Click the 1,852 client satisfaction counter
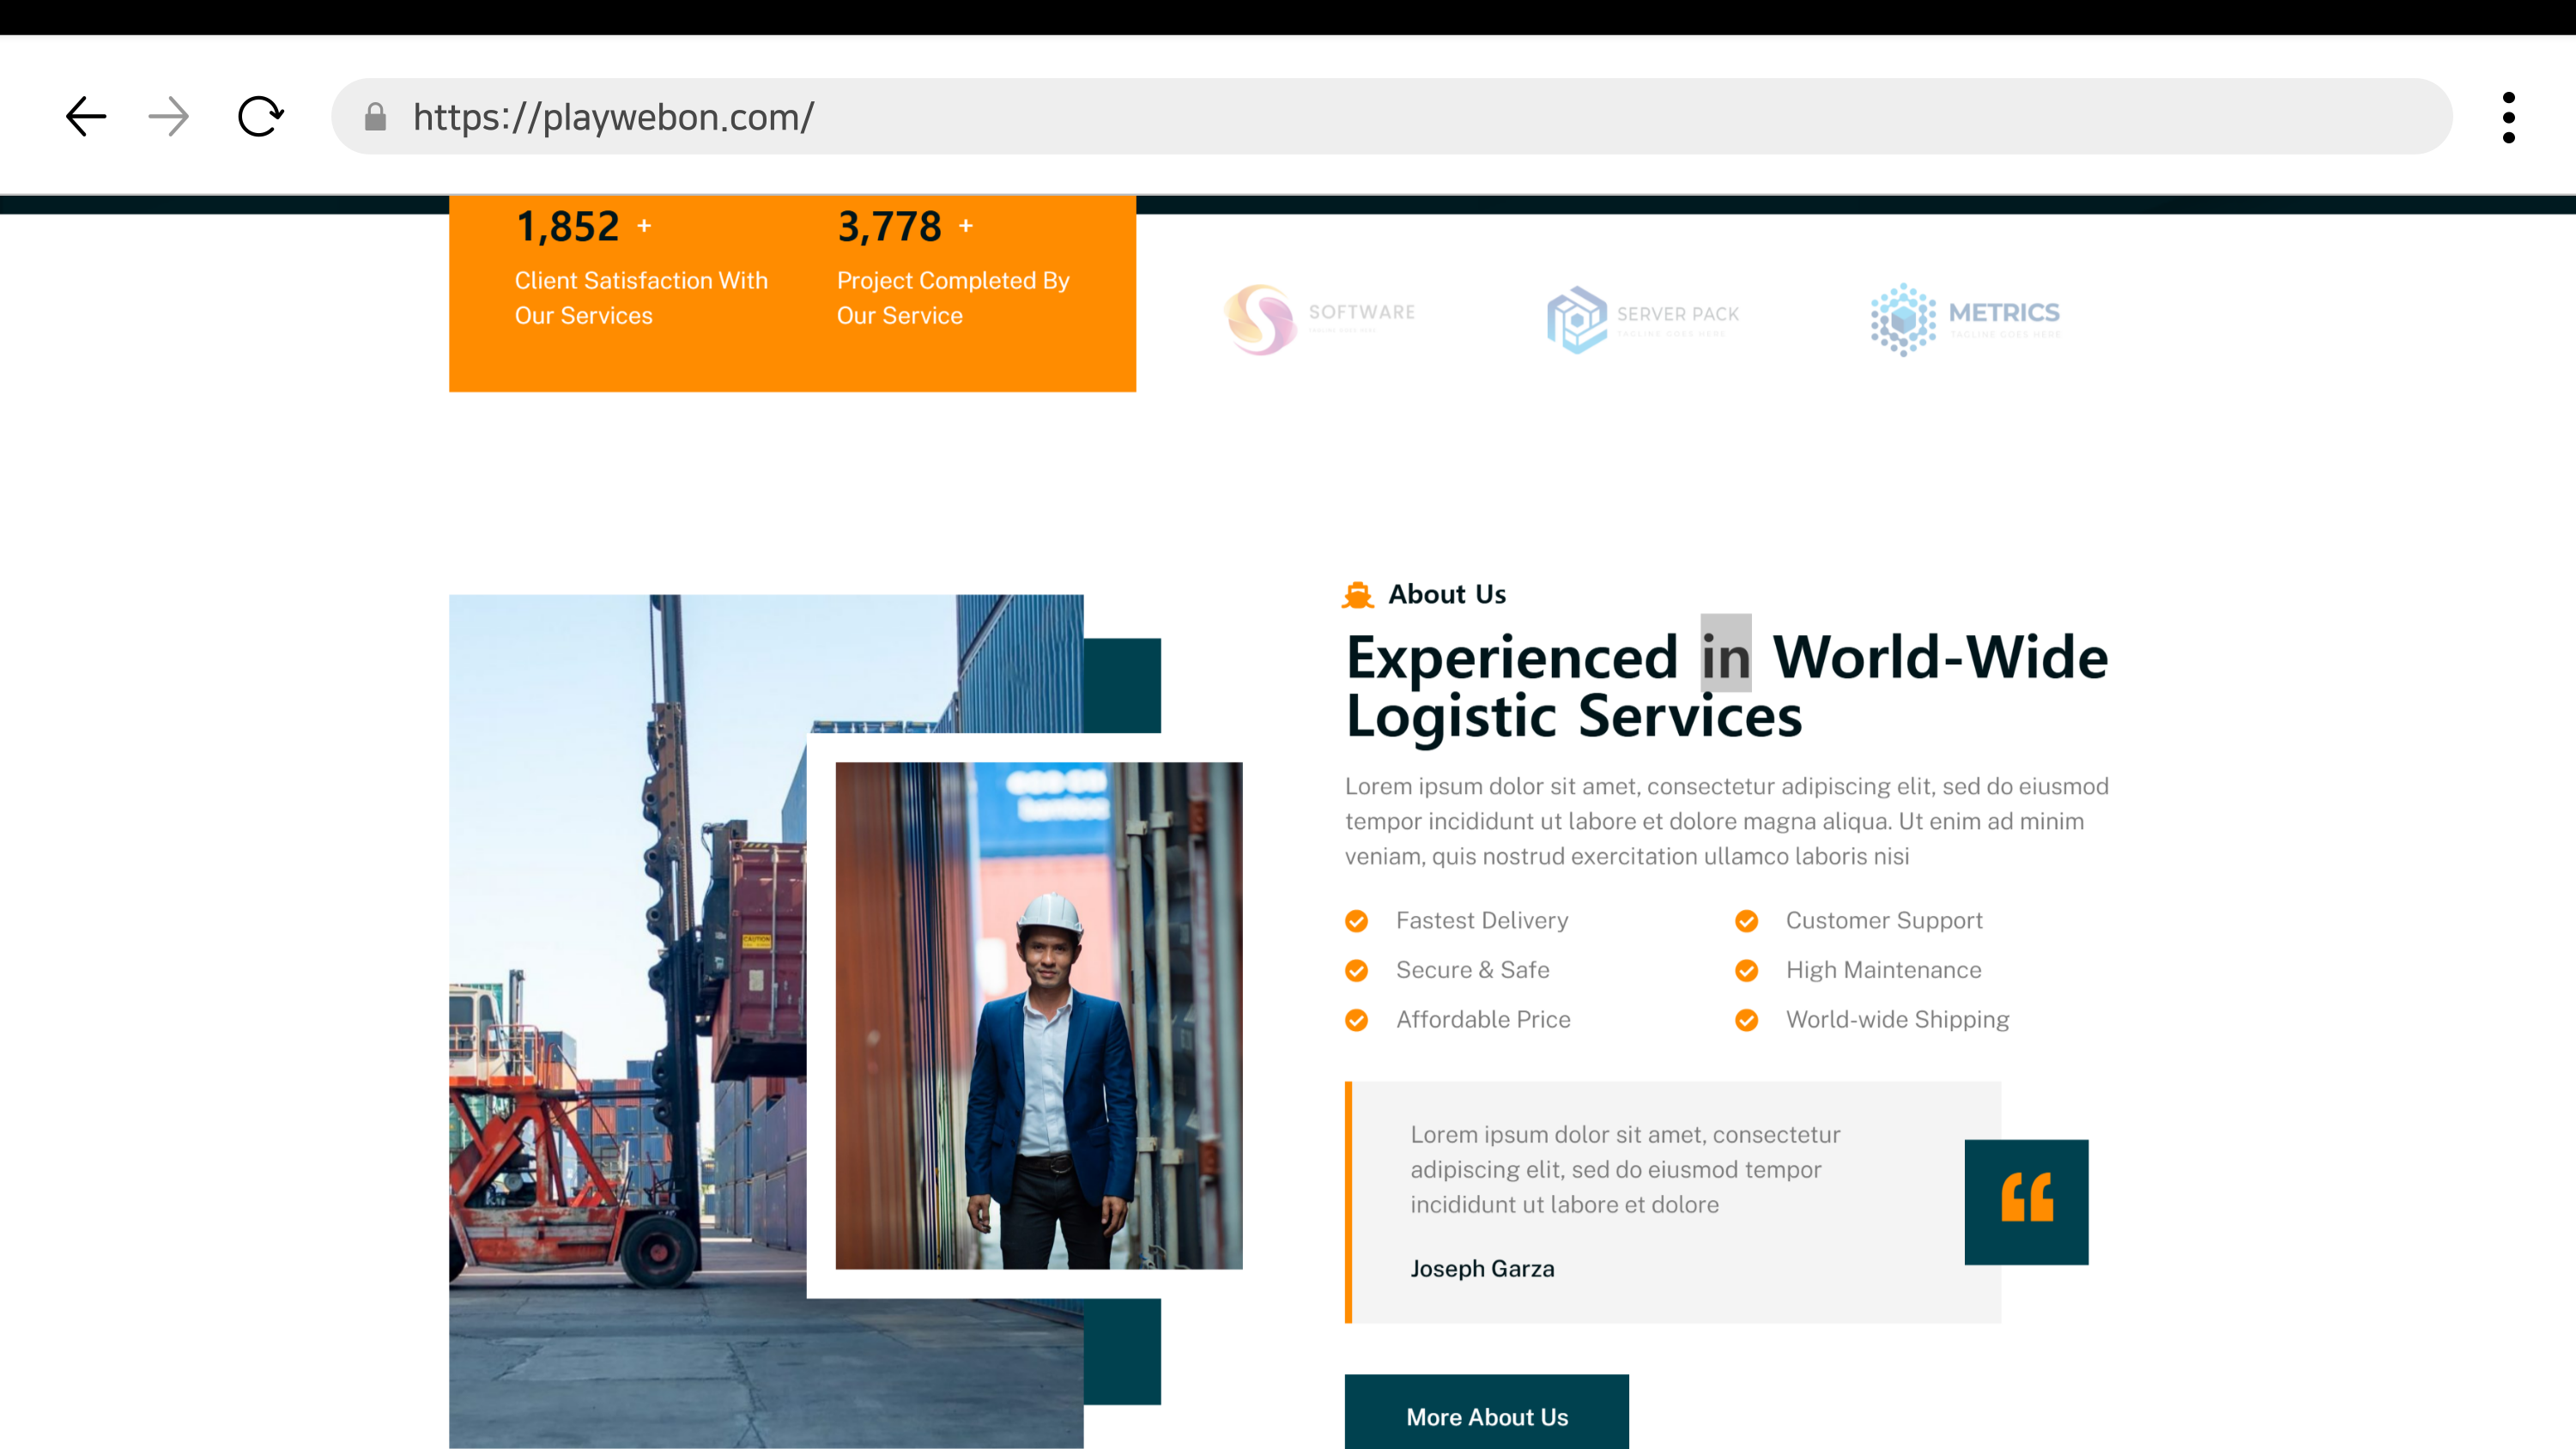The width and height of the screenshot is (2576, 1449). tap(568, 227)
